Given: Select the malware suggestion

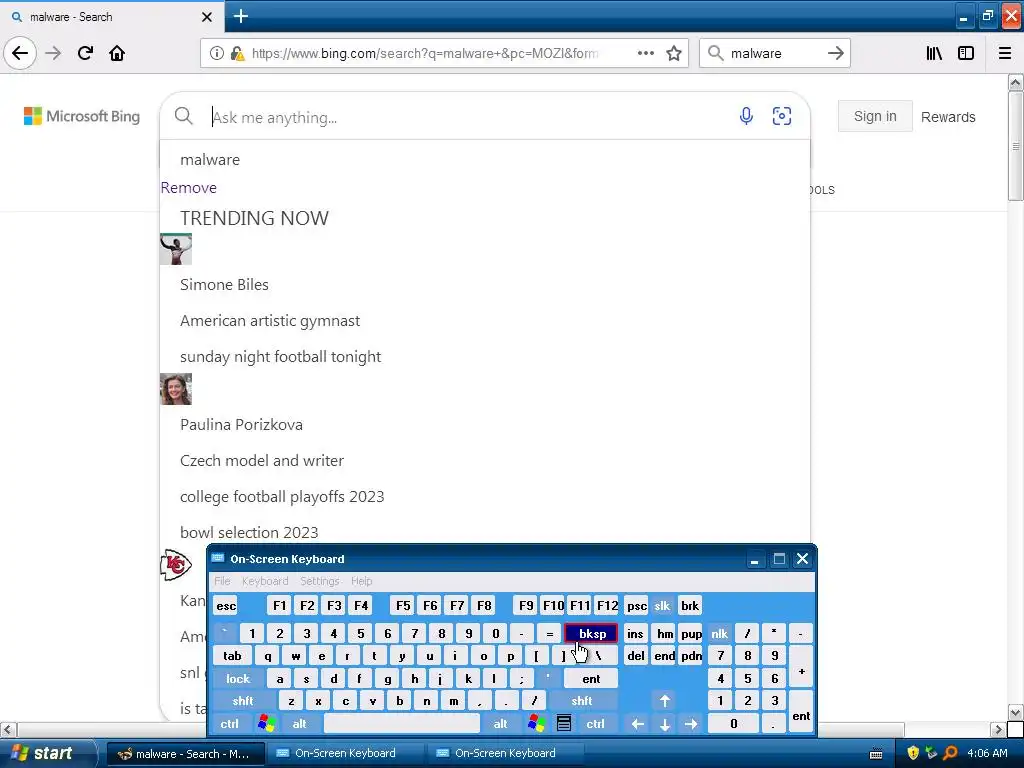Looking at the screenshot, I should tap(210, 159).
